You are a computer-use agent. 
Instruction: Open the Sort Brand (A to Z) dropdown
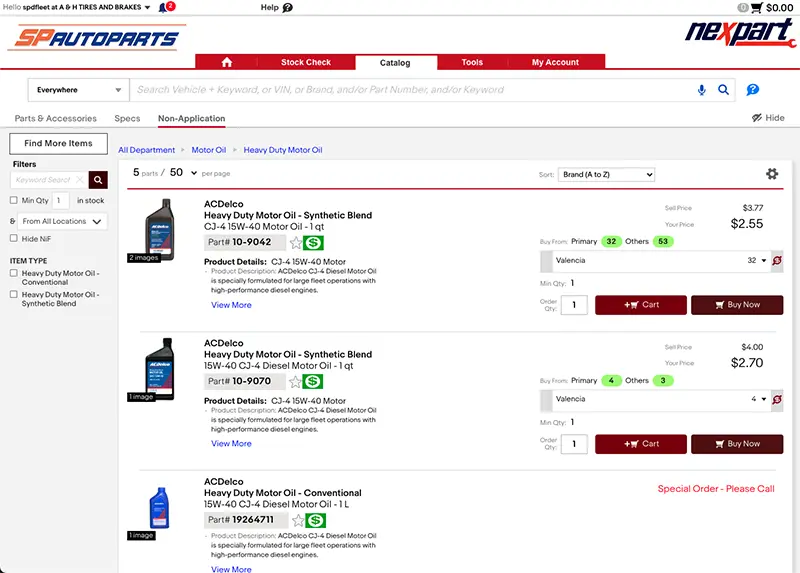coord(606,175)
